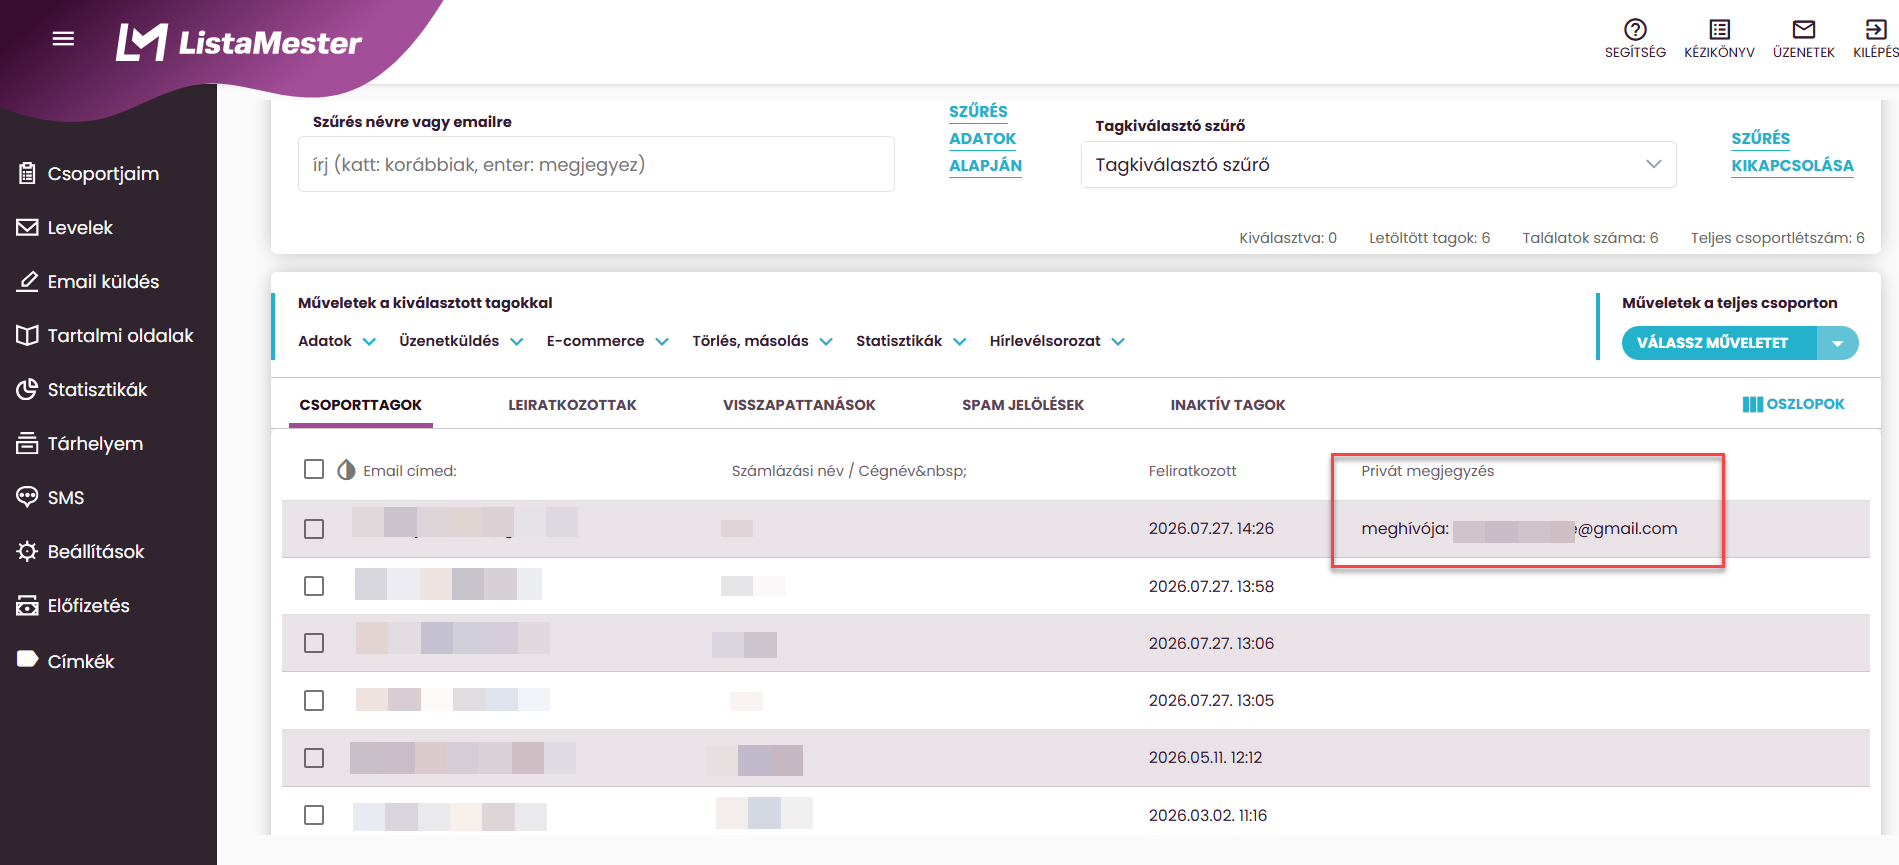Expand the Statisztikák operations dropdown

coord(911,341)
